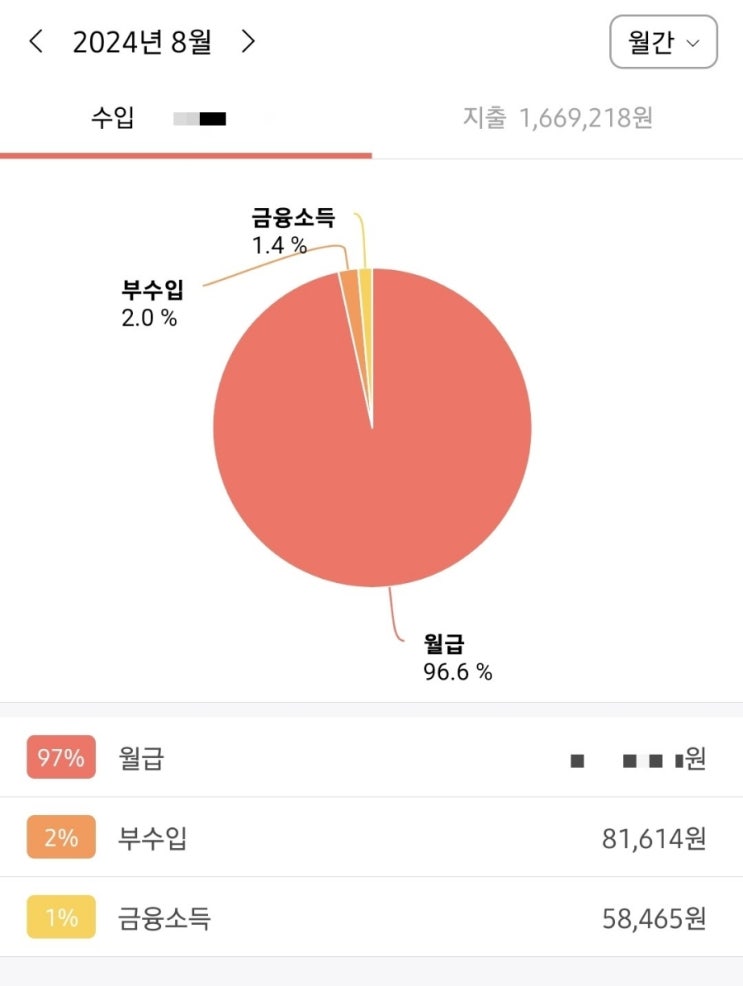
Task: Tap the 2024년 8월 date title
Action: [x=142, y=42]
